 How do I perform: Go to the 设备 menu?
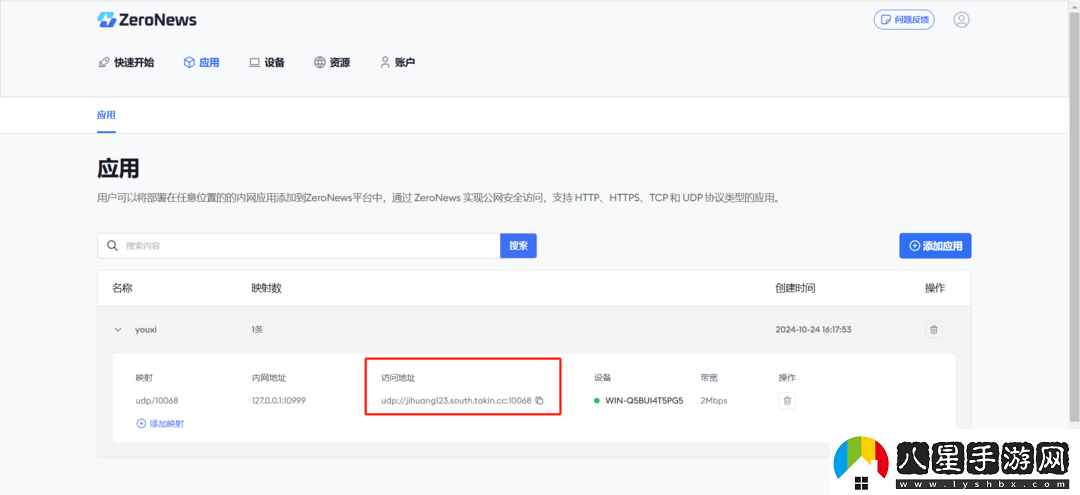pos(267,62)
